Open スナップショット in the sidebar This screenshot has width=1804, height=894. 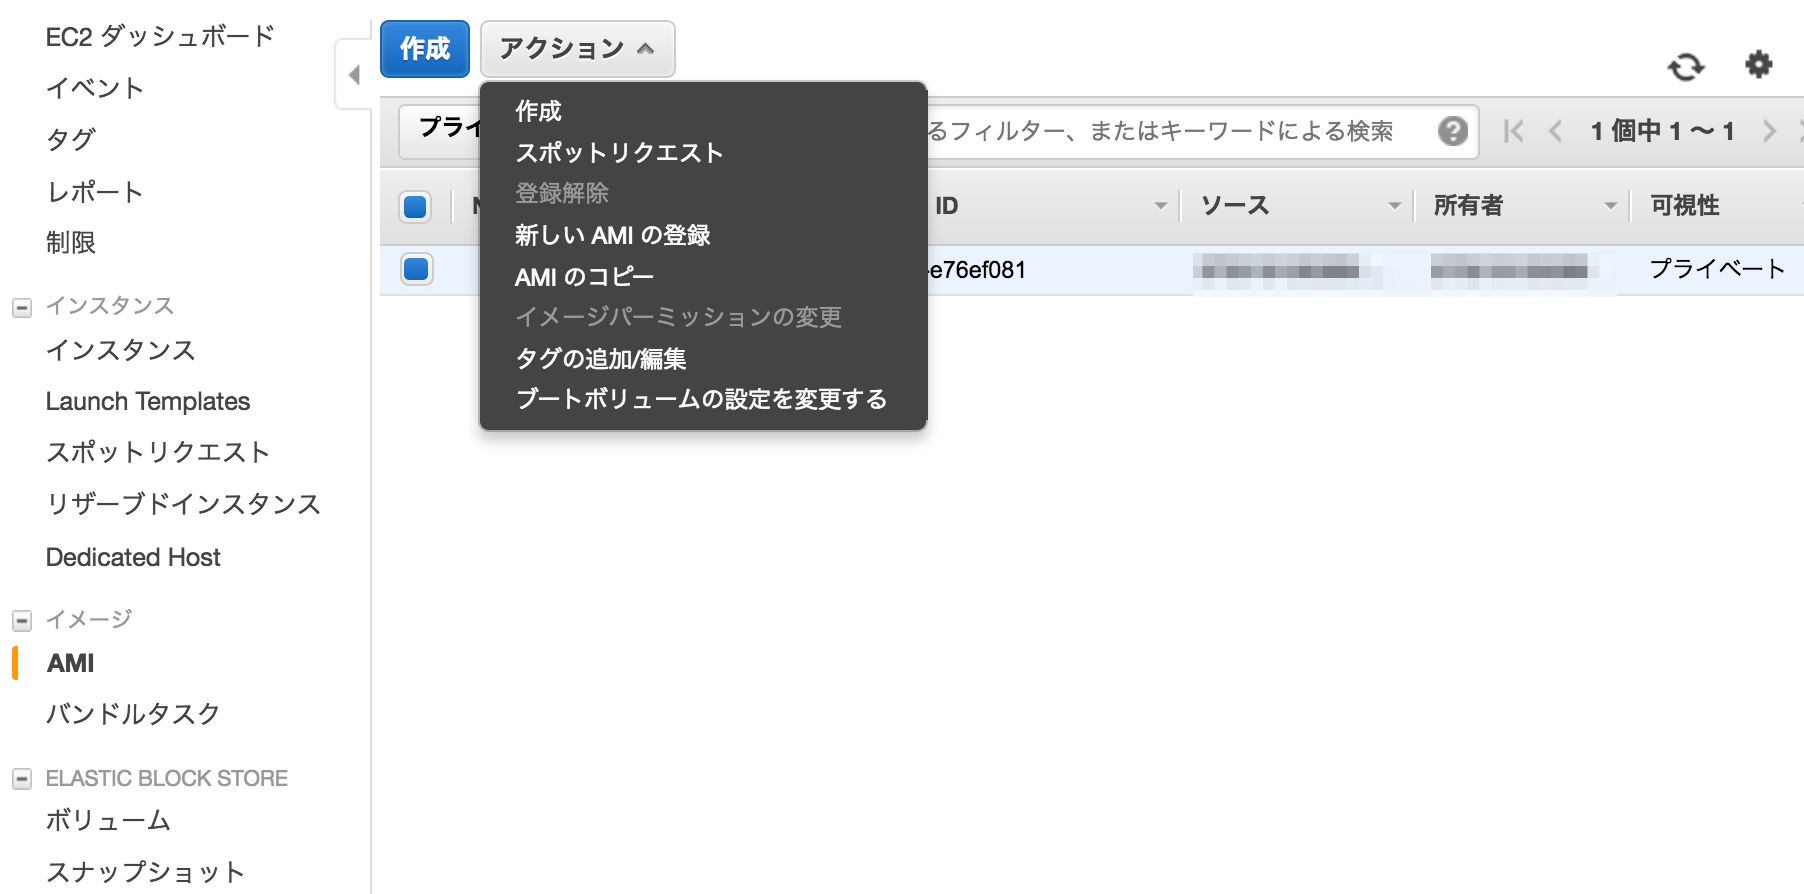click(x=146, y=872)
